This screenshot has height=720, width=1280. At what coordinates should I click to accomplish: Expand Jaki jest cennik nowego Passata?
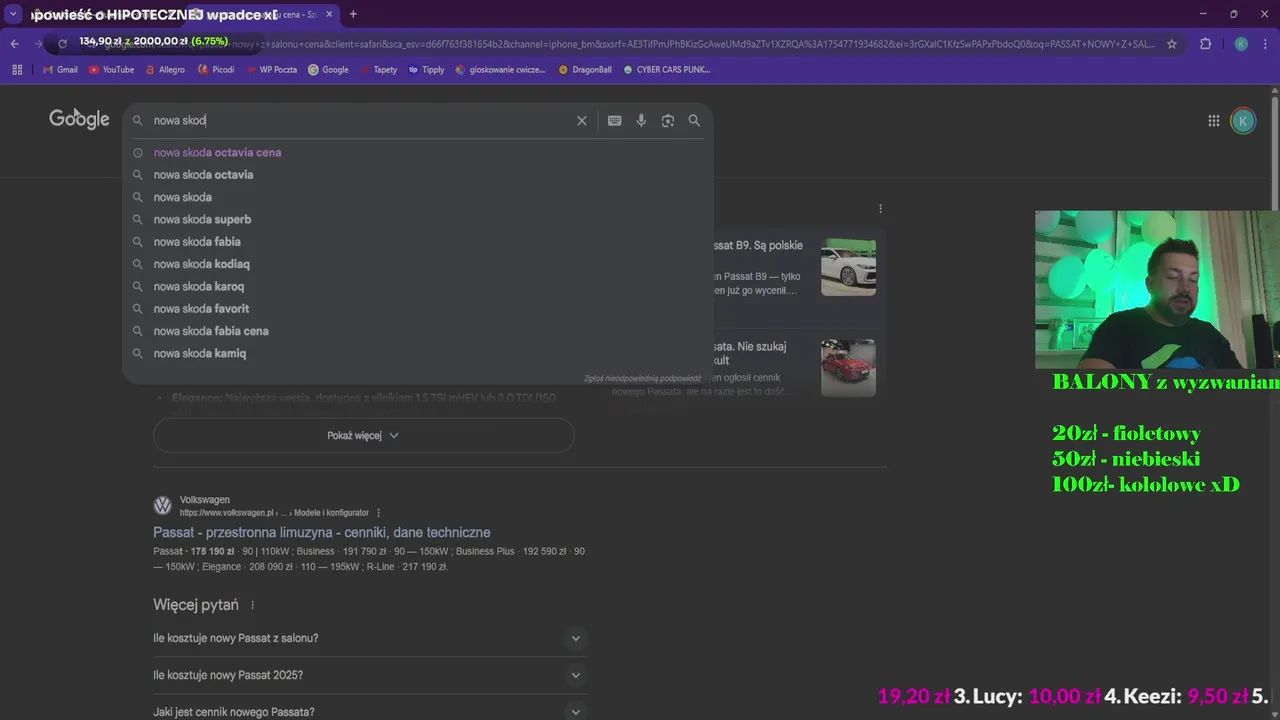point(370,711)
